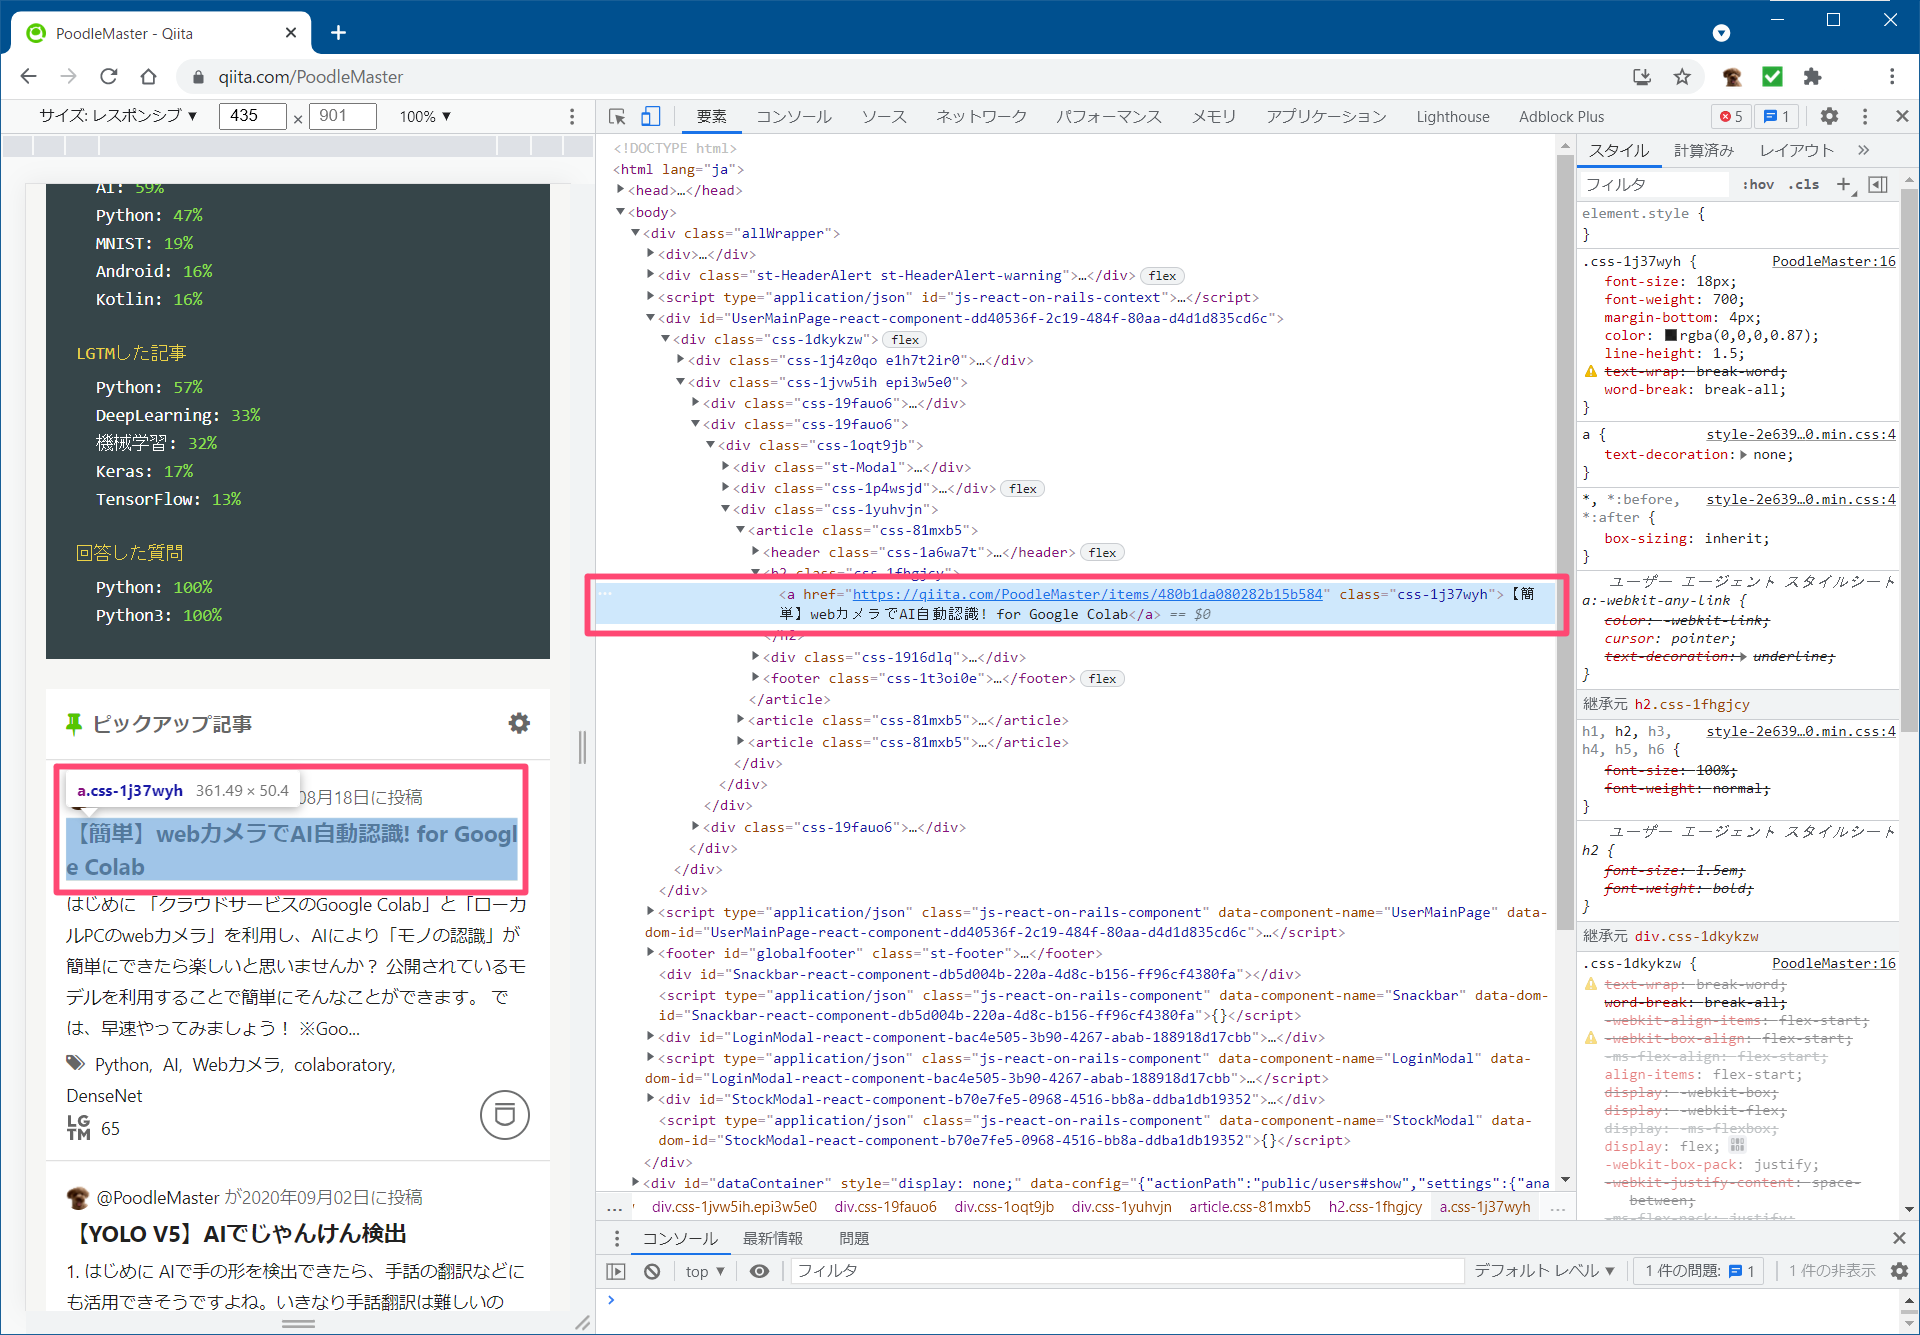This screenshot has height=1335, width=1920.
Task: Open the Lighthouse tab
Action: (1452, 117)
